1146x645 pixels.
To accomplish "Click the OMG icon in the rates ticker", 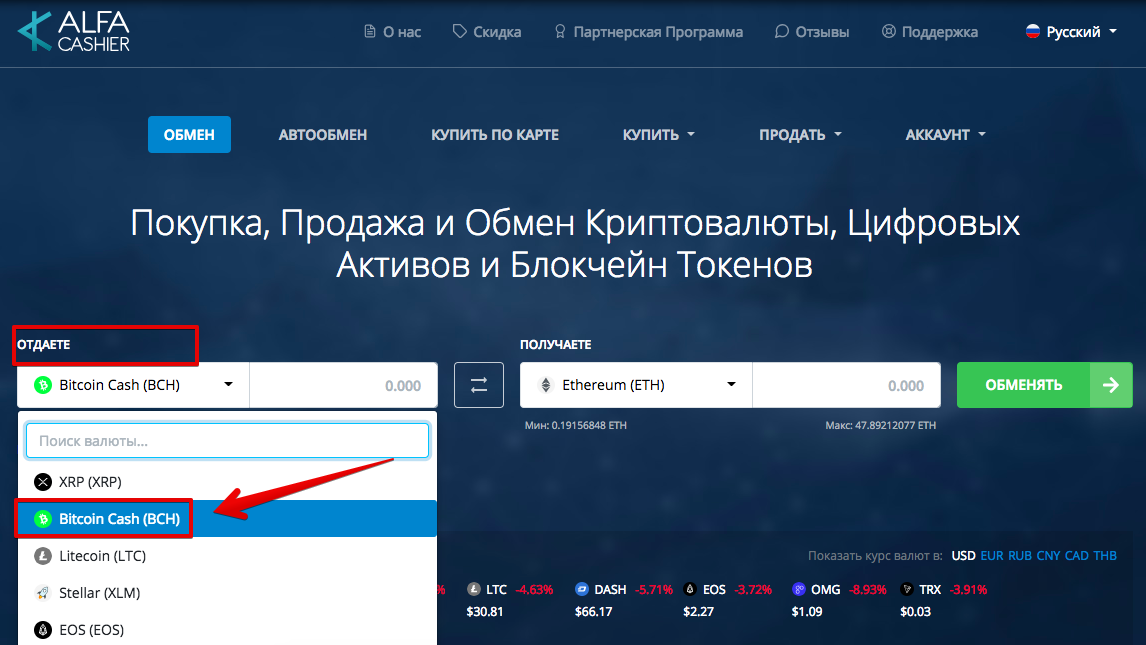I will (x=799, y=589).
